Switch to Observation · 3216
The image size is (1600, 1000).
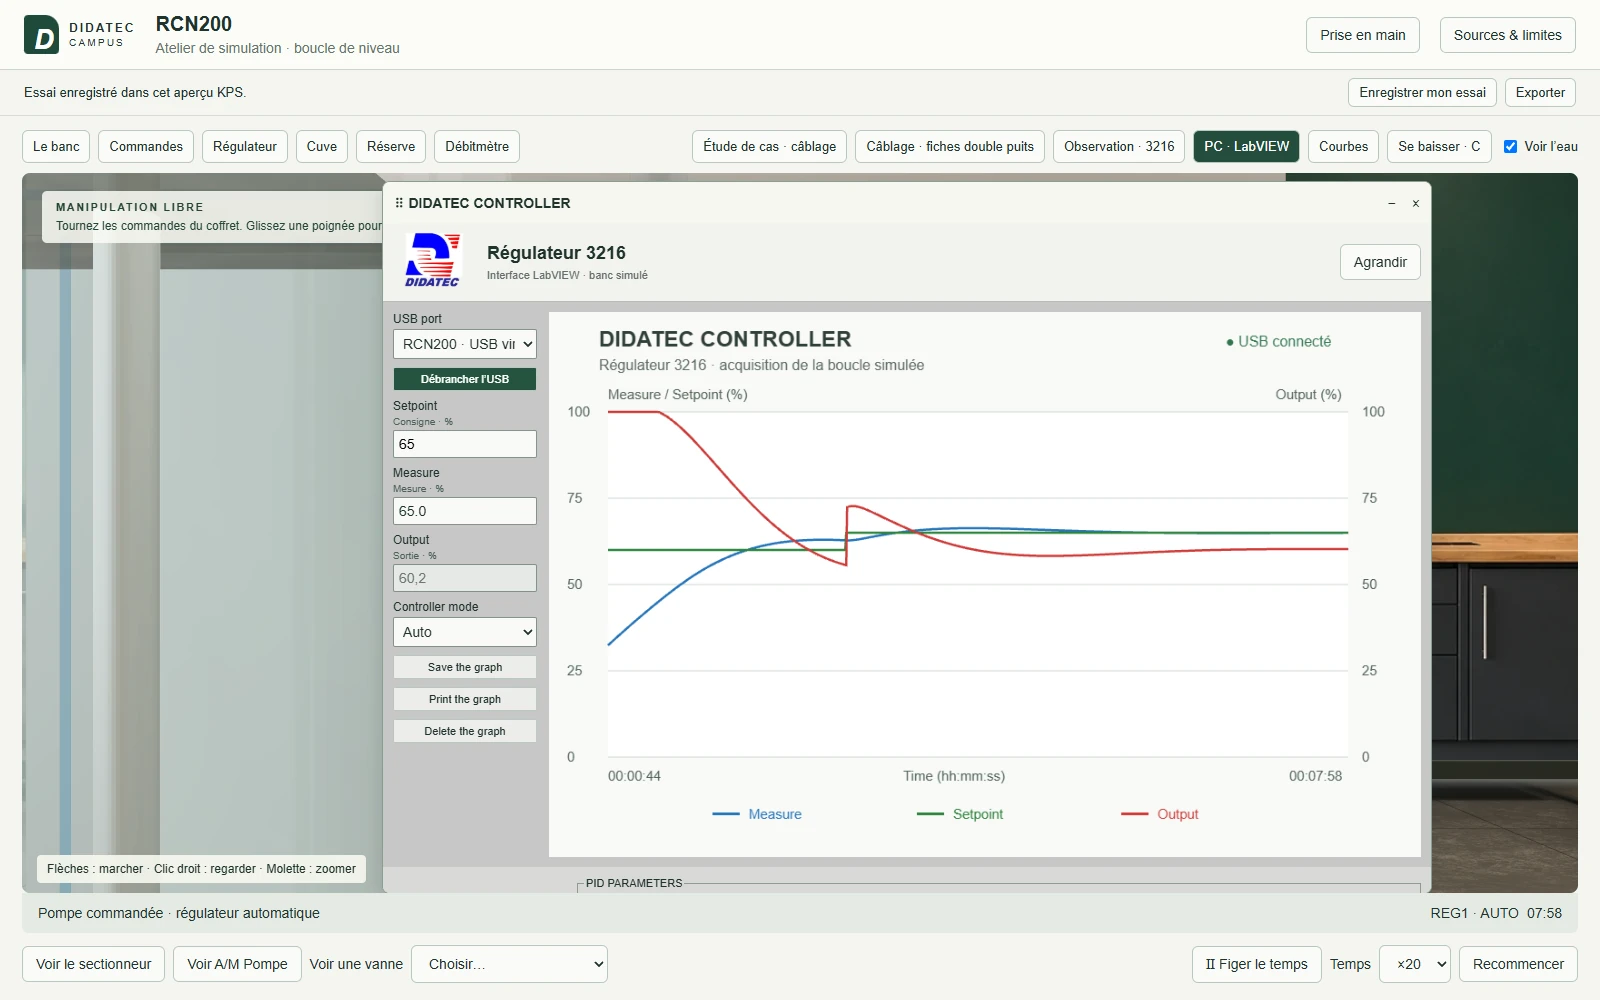tap(1119, 146)
